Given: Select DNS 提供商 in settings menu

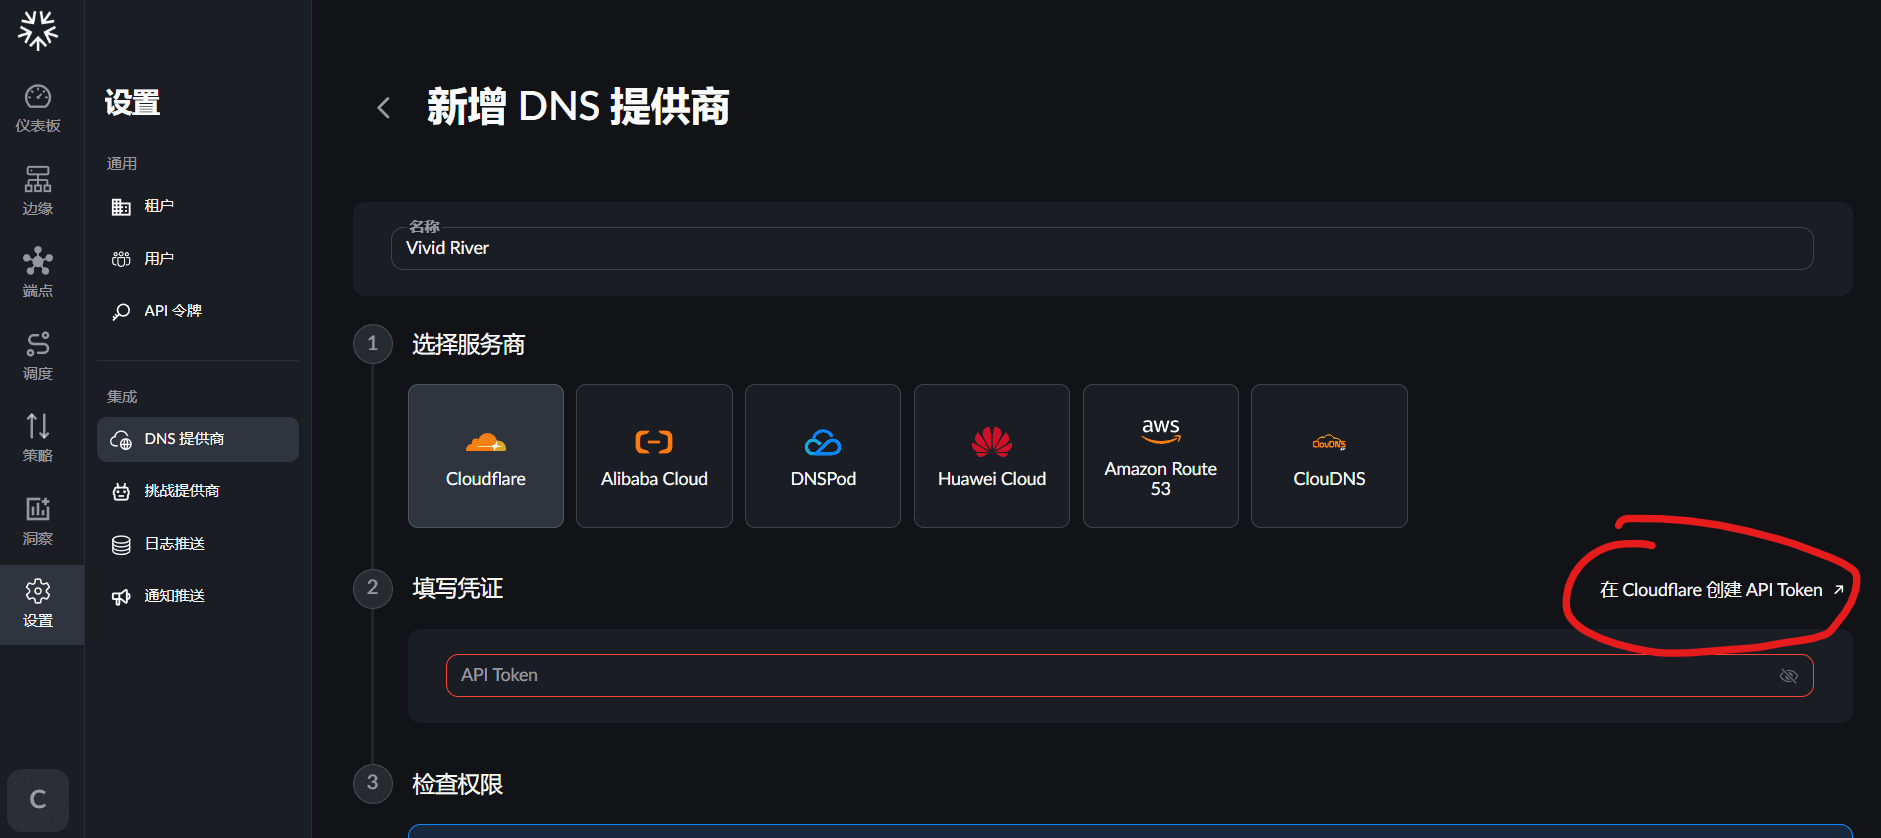Looking at the screenshot, I should click(x=198, y=439).
